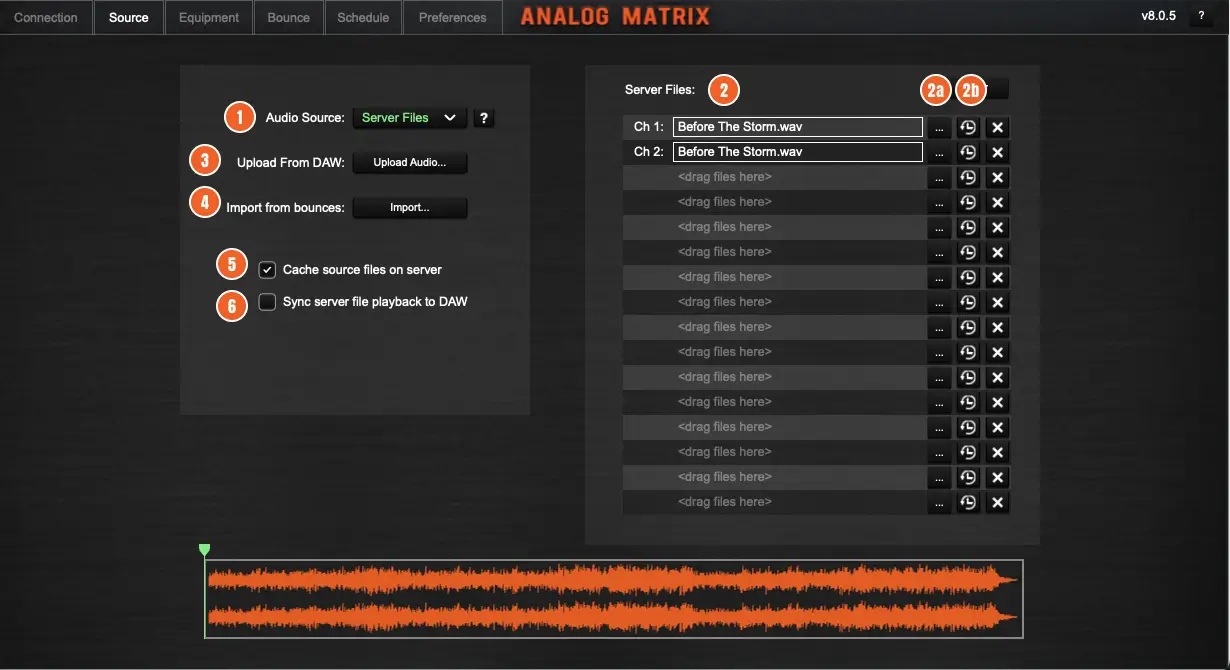Open history on first empty drag row

pos(968,178)
